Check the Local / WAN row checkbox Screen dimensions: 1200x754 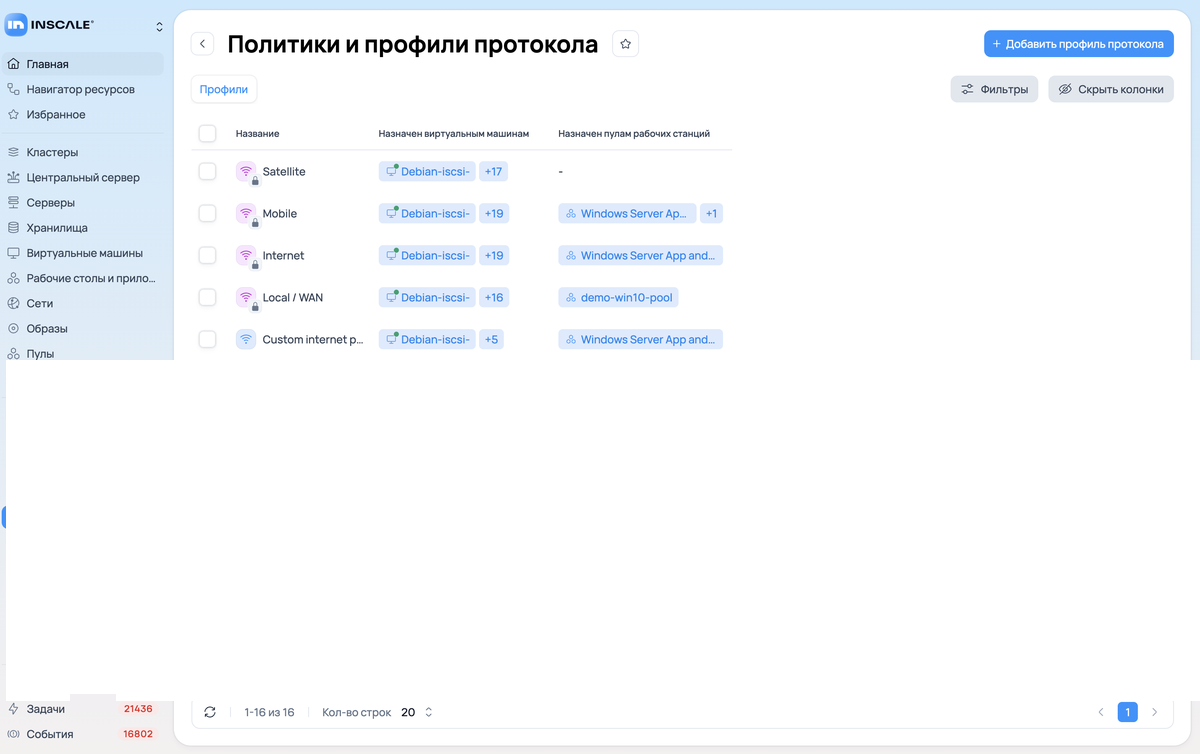(207, 297)
